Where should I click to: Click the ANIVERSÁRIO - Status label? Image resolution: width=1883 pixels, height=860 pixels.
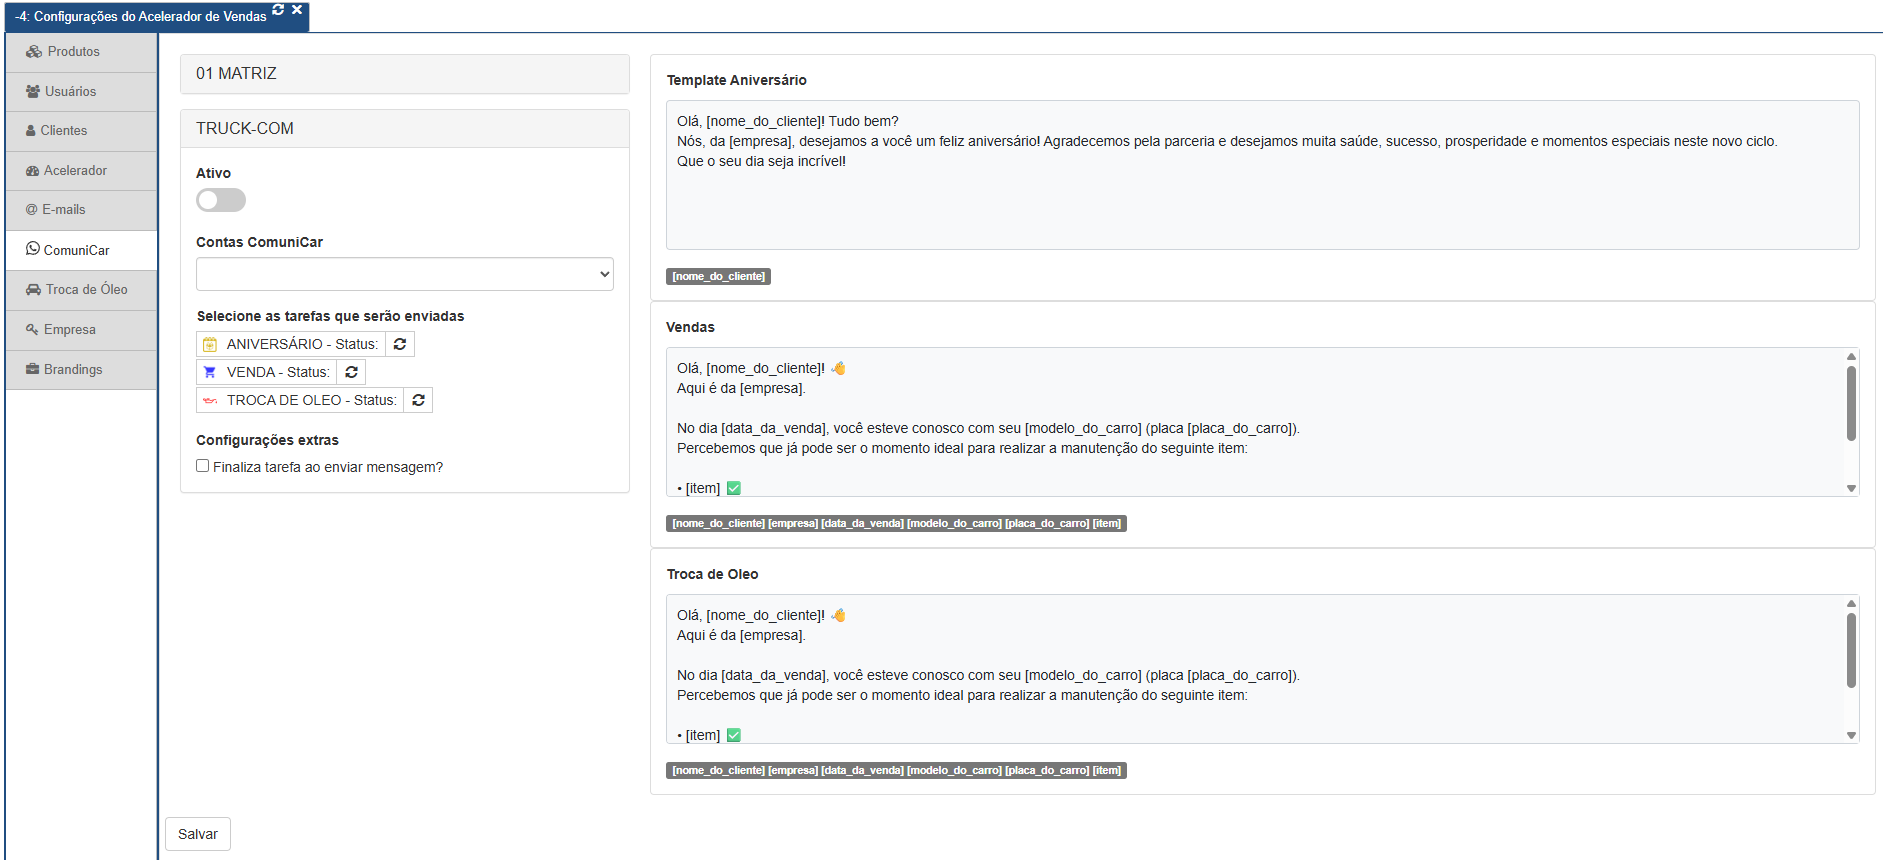click(302, 344)
